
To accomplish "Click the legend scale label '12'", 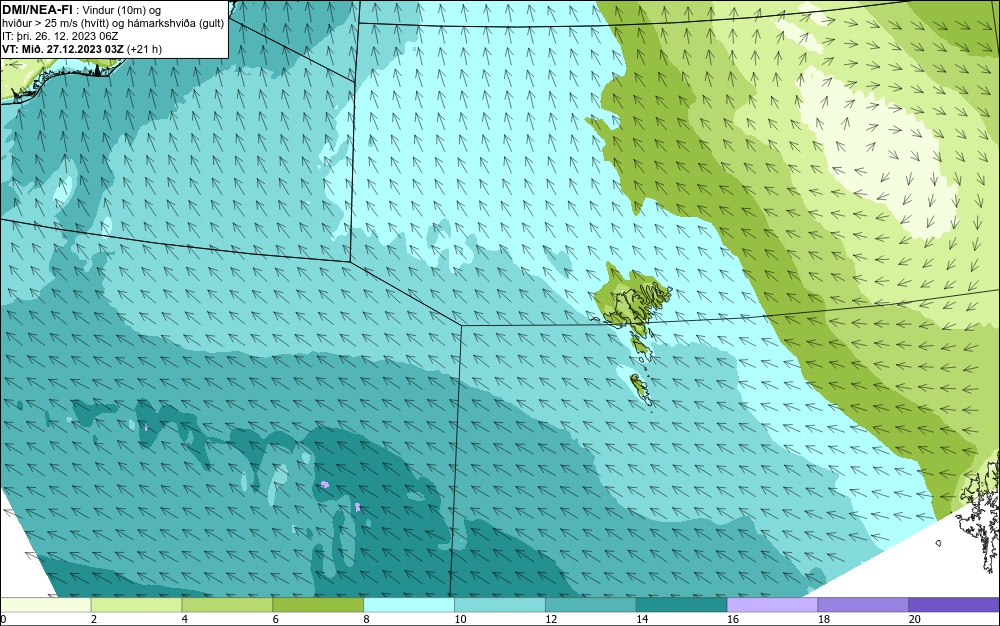I will point(551,619).
